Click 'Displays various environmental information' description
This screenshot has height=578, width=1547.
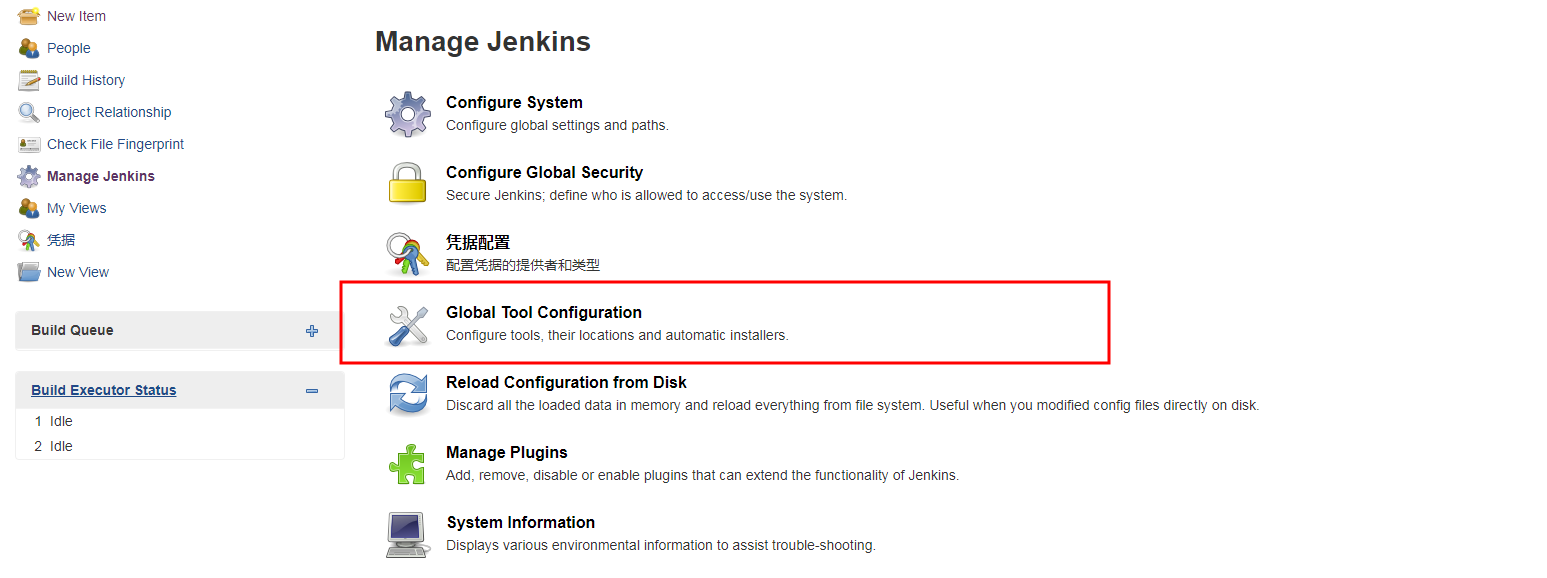661,545
